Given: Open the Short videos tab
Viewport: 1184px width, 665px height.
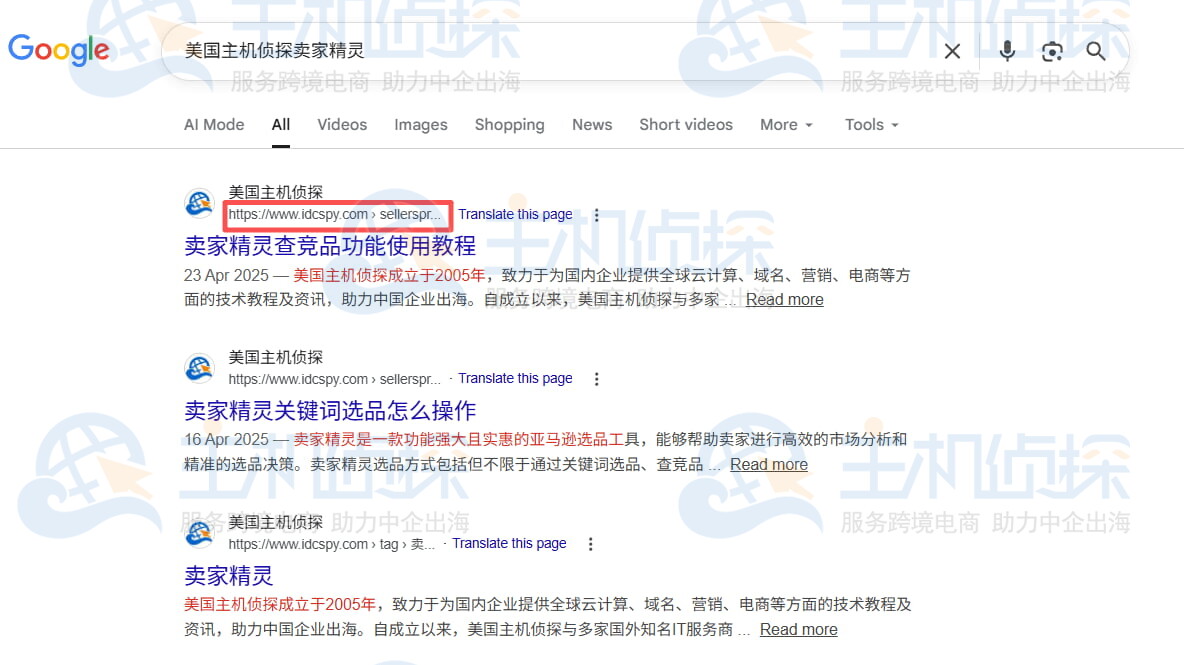Looking at the screenshot, I should pos(685,125).
